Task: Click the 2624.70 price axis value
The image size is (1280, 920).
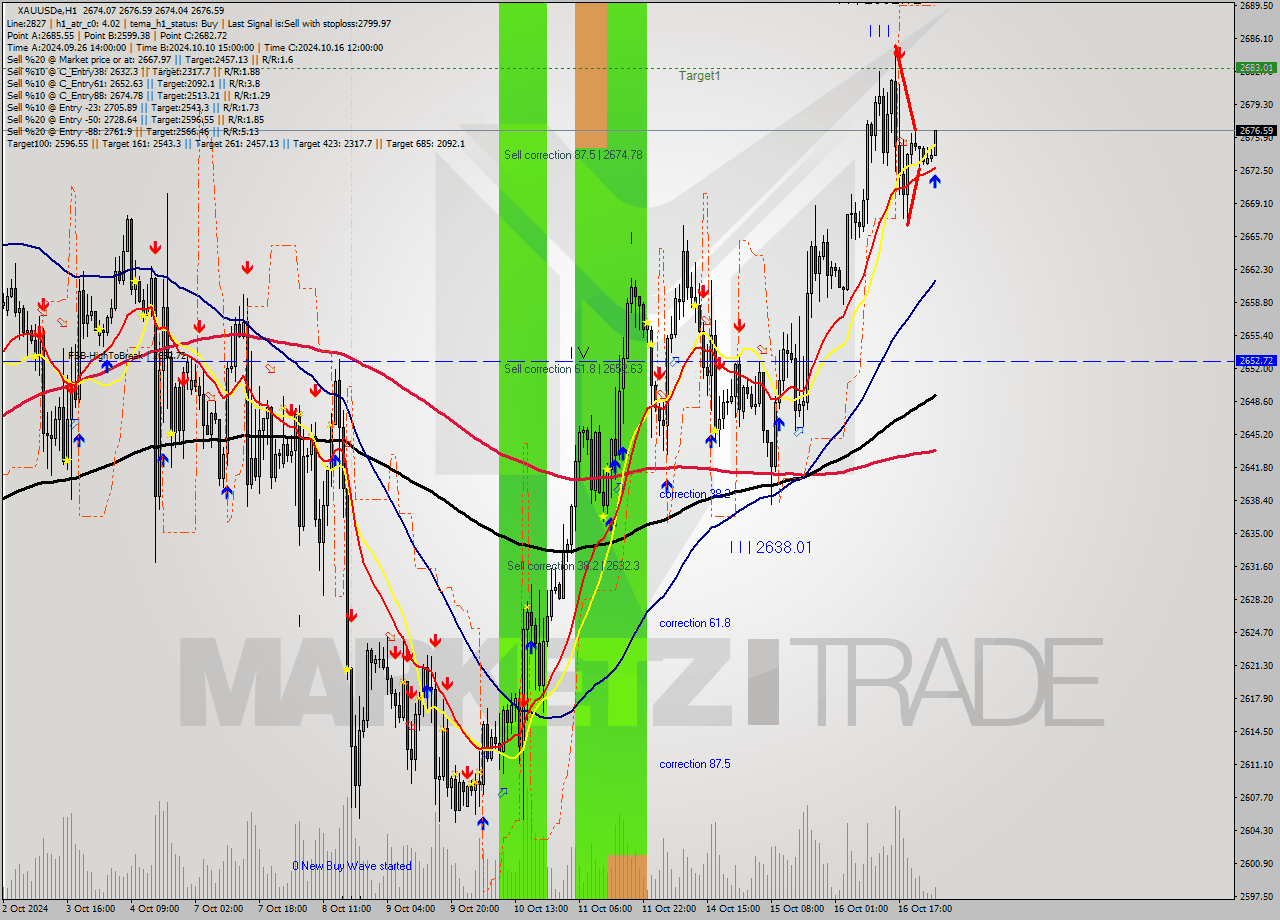Action: tap(1256, 632)
